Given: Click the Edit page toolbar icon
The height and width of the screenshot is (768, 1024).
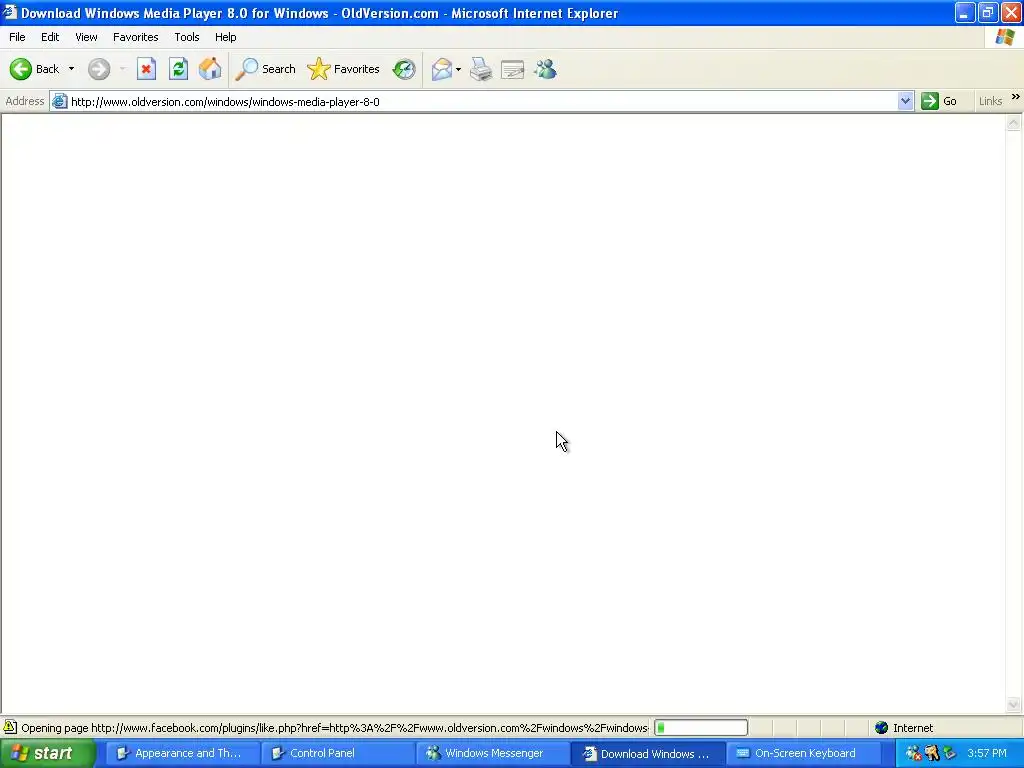Looking at the screenshot, I should point(513,69).
